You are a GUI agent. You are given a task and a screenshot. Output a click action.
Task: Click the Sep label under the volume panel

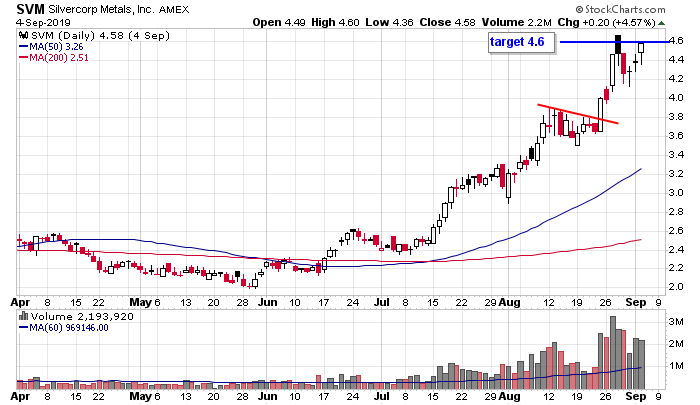(636, 397)
